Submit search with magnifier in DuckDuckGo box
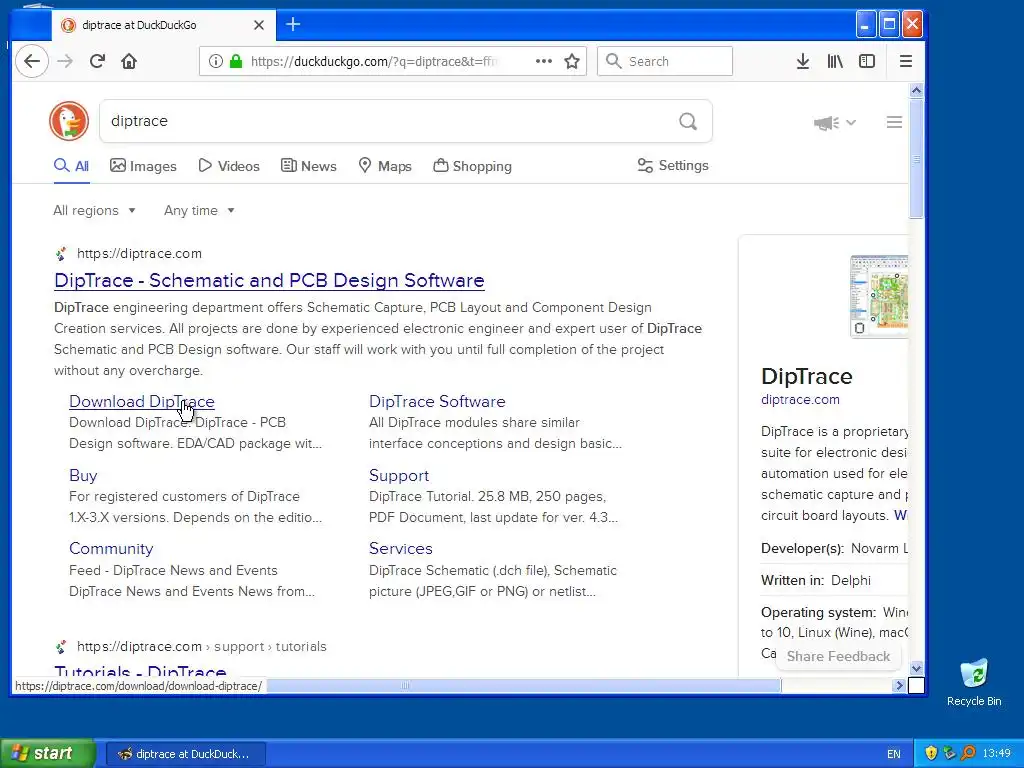 point(688,121)
